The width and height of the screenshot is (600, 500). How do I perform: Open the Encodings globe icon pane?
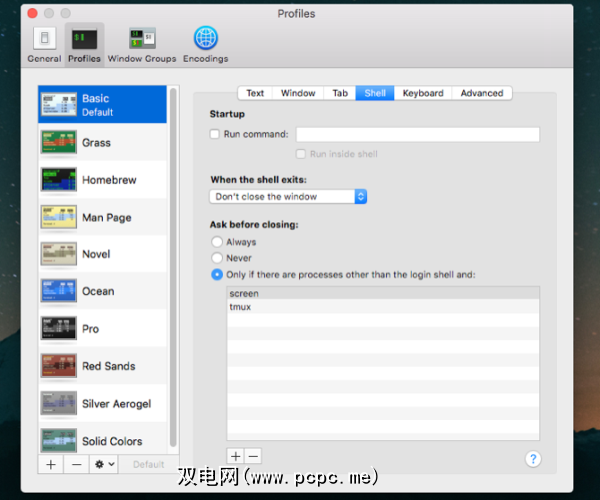205,44
